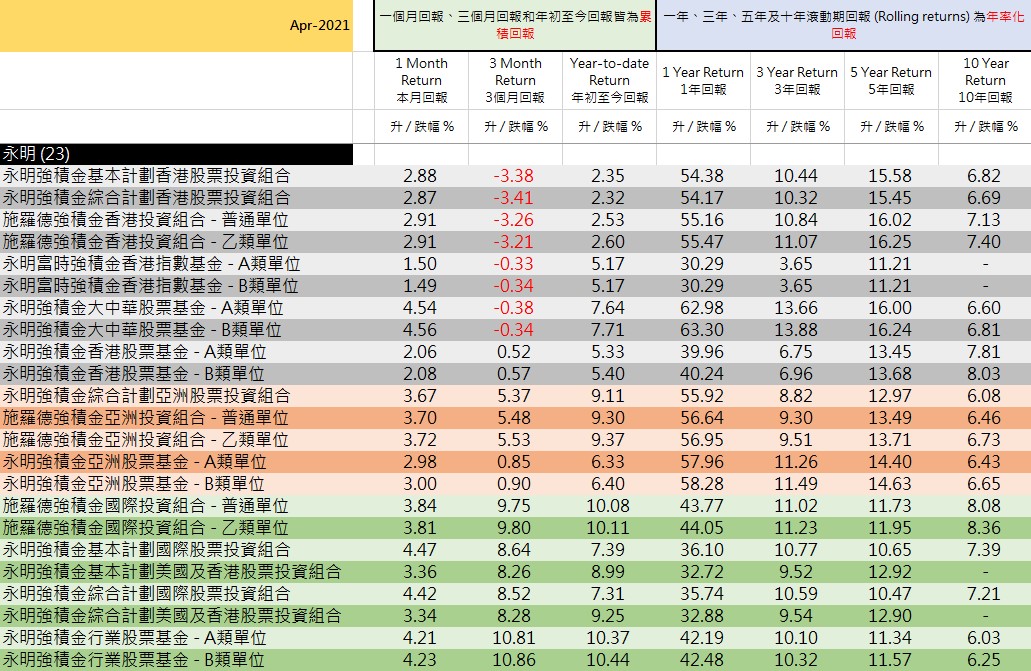Image resolution: width=1031 pixels, height=671 pixels.
Task: Select the 3 Year Return column header
Action: [798, 80]
